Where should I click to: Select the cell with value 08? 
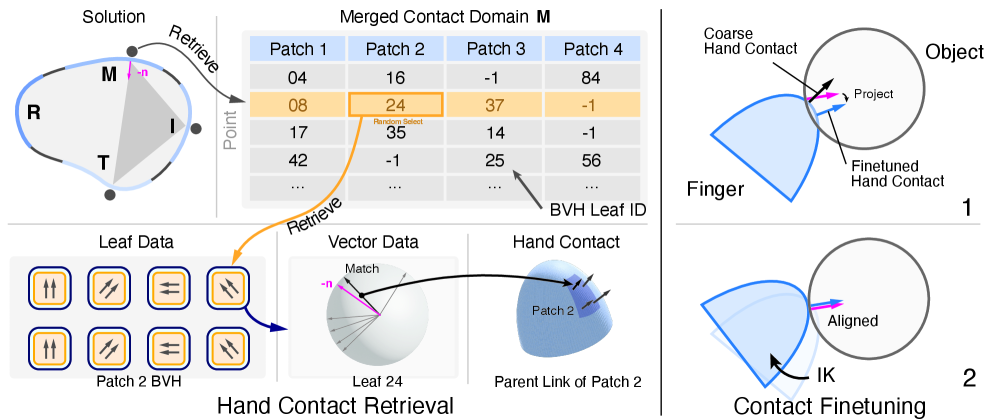click(x=296, y=104)
